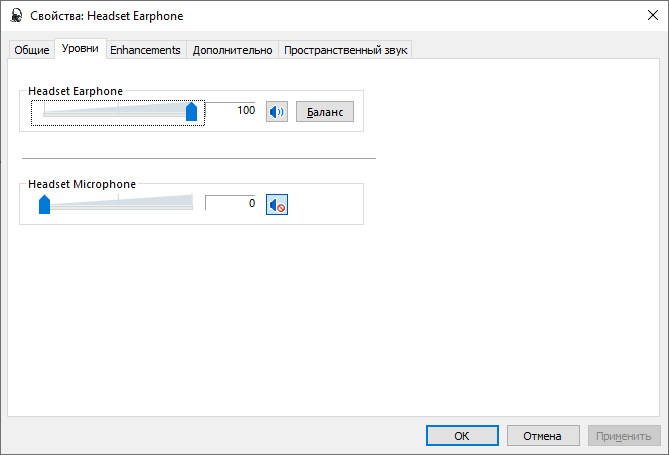The image size is (669, 455).
Task: Click the Применить button
Action: tap(624, 436)
